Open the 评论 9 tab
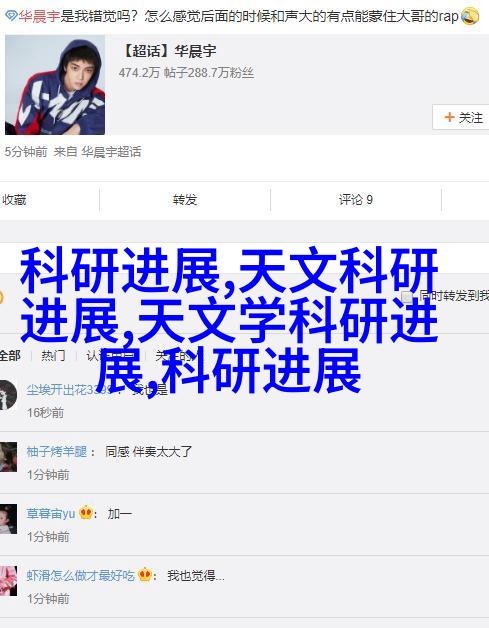The height and width of the screenshot is (628, 489). tap(356, 199)
